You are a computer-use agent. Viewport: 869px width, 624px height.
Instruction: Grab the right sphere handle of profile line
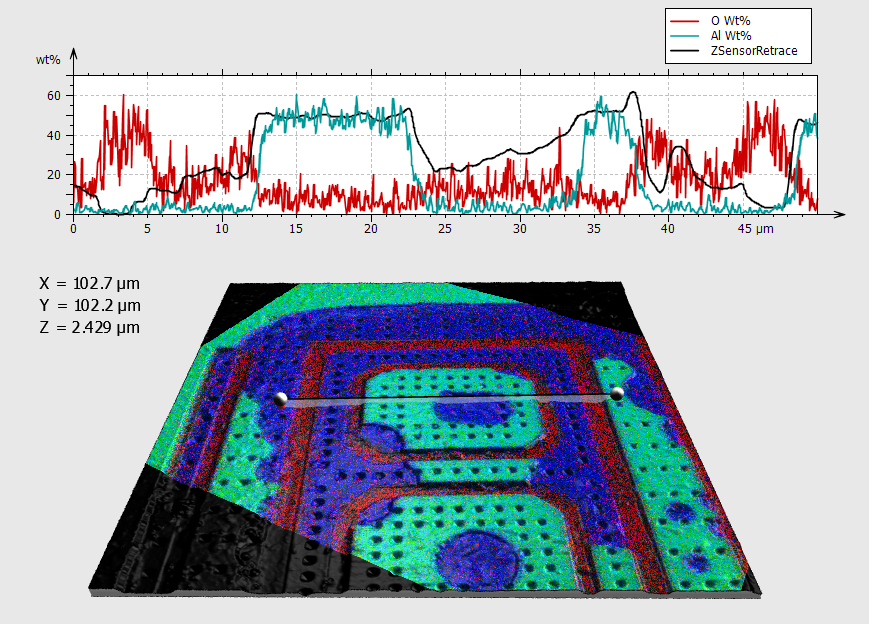(617, 393)
